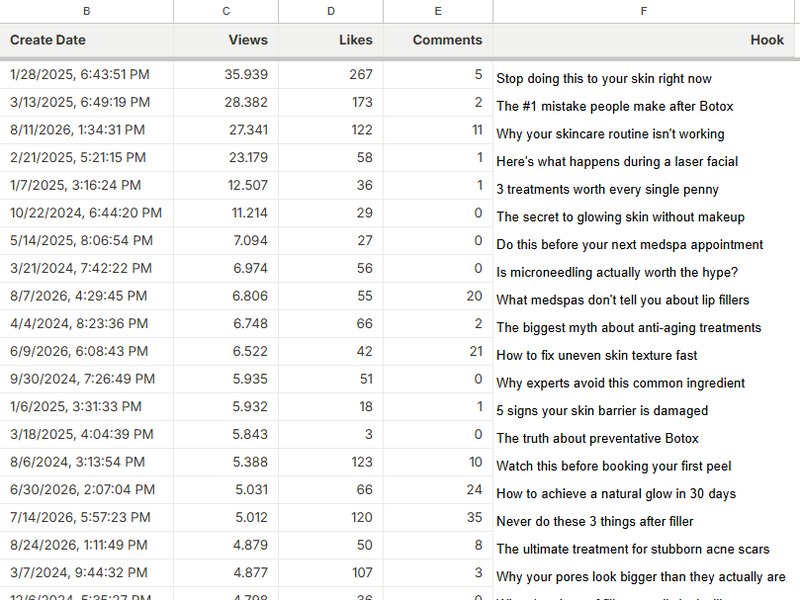
Task: Select views cell 7.094
Action: 226,240
